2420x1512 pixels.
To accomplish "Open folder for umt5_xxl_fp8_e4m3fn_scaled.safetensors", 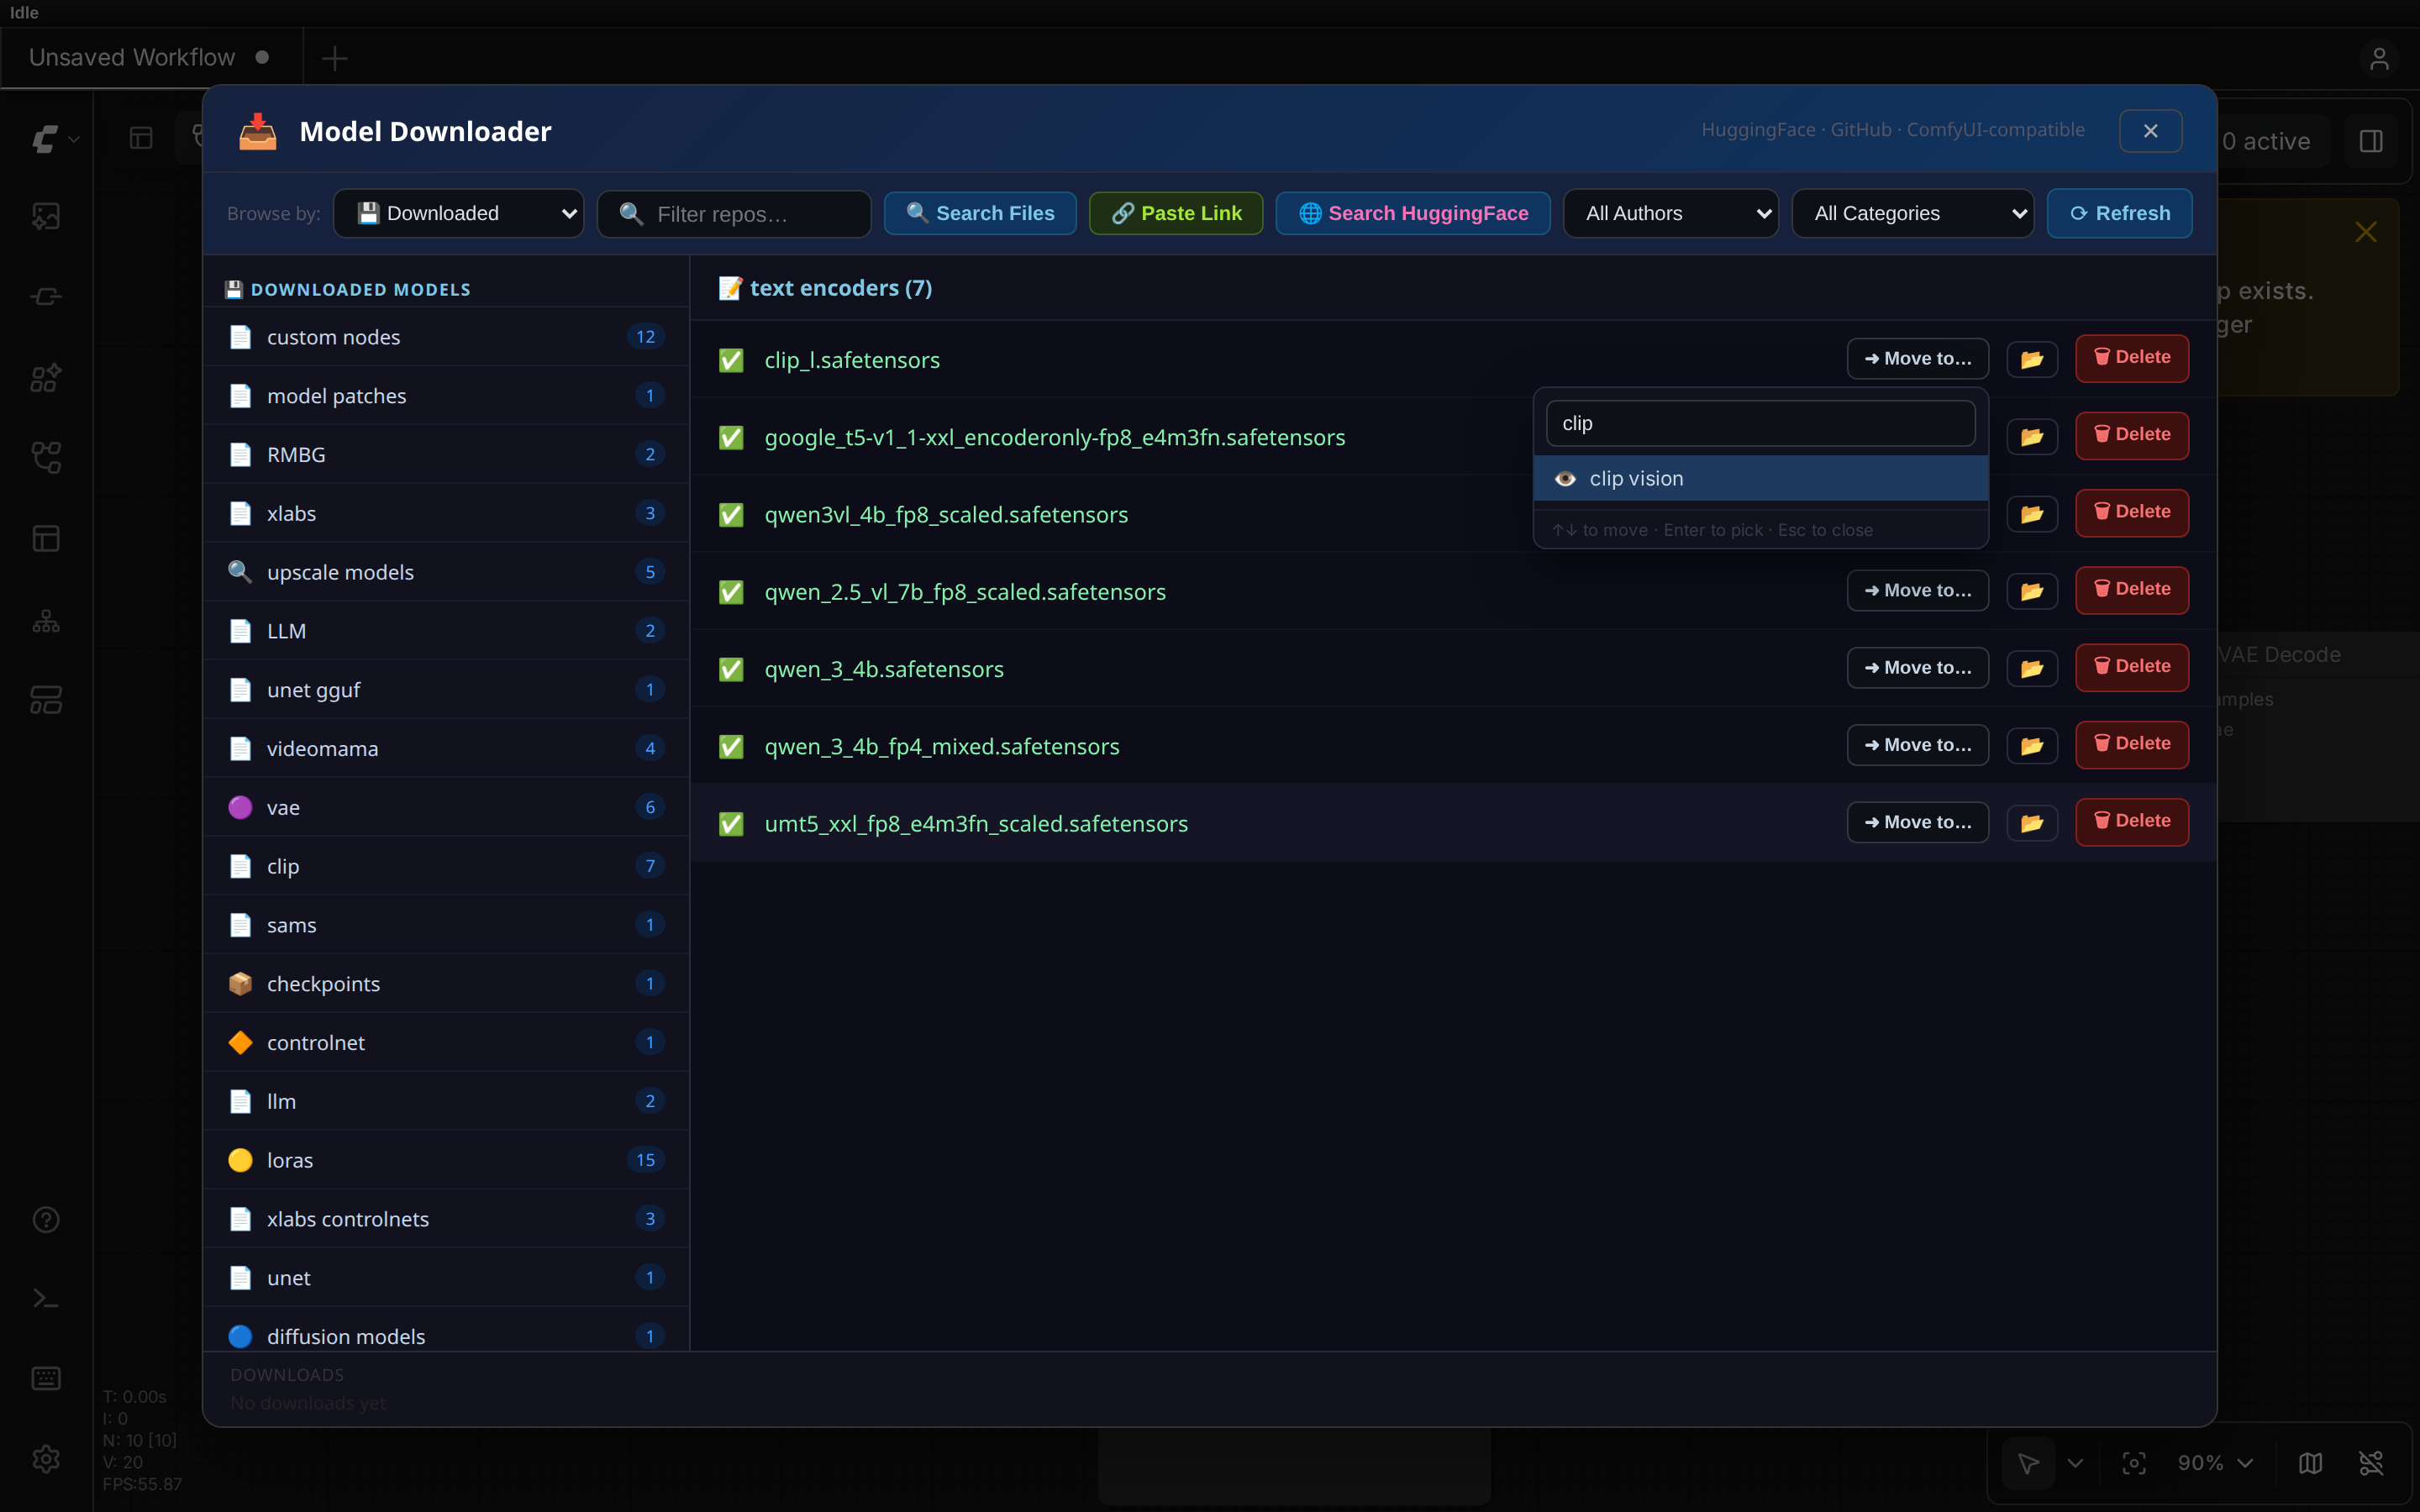I will 2031,823.
